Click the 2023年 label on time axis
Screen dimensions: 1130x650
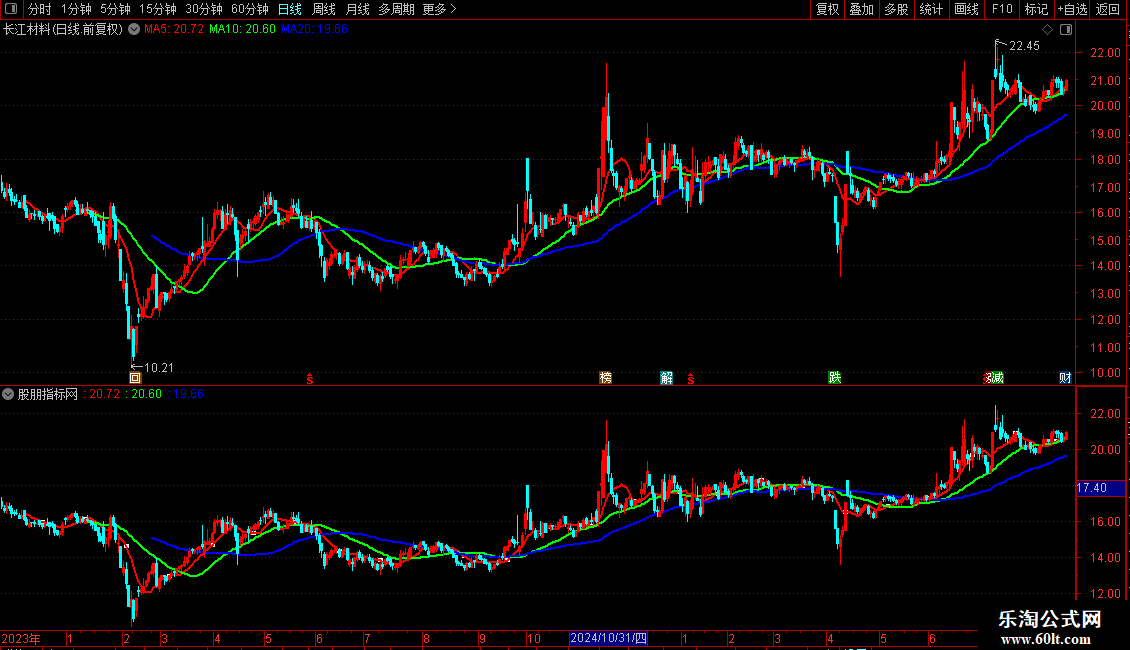[x=21, y=638]
